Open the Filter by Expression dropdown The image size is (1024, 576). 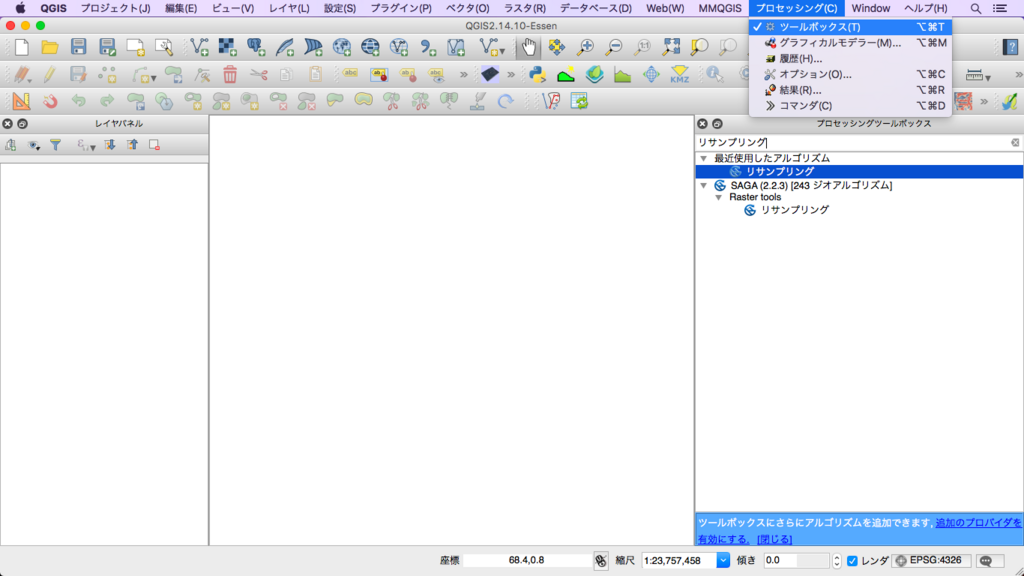pyautogui.click(x=86, y=145)
